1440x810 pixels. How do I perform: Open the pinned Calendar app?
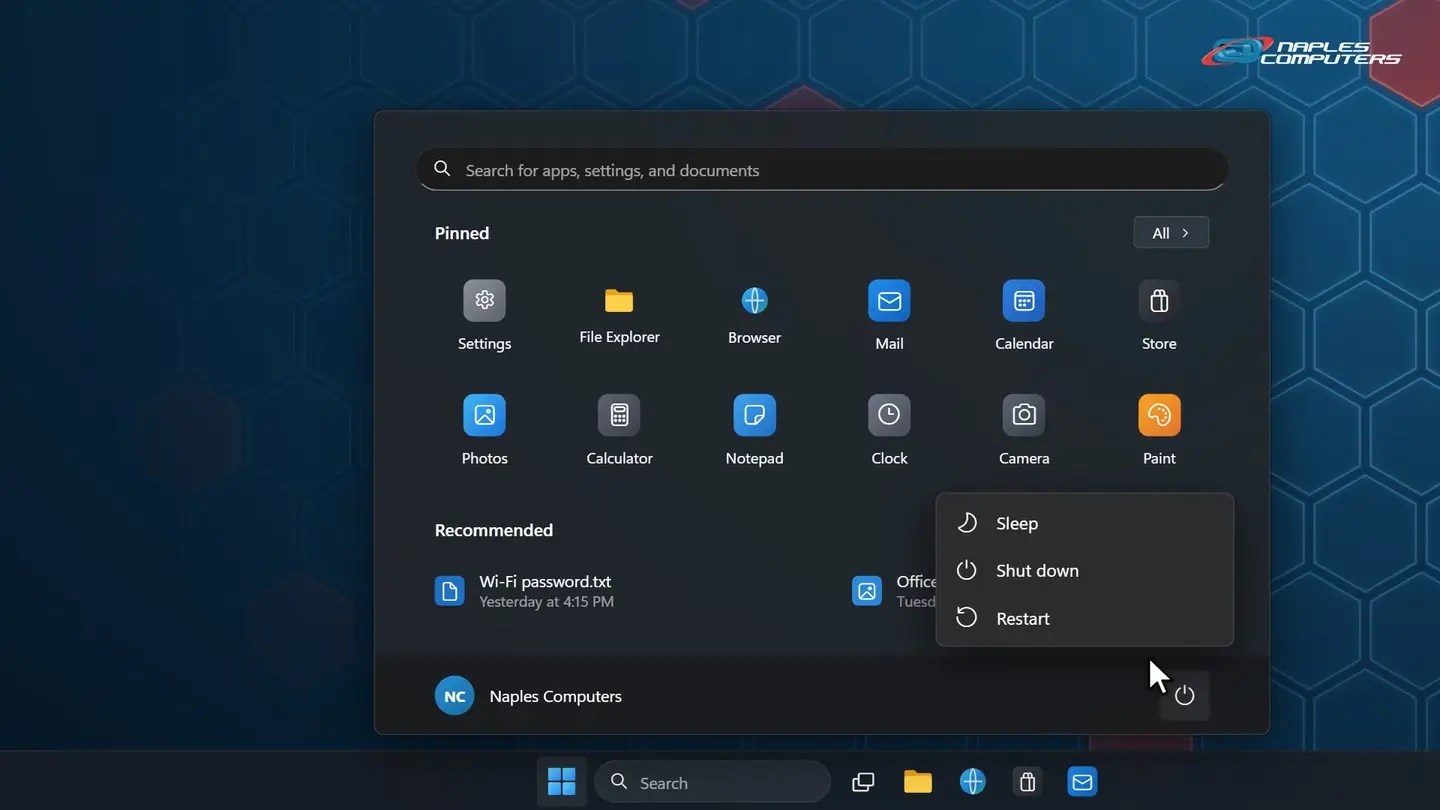click(1024, 316)
